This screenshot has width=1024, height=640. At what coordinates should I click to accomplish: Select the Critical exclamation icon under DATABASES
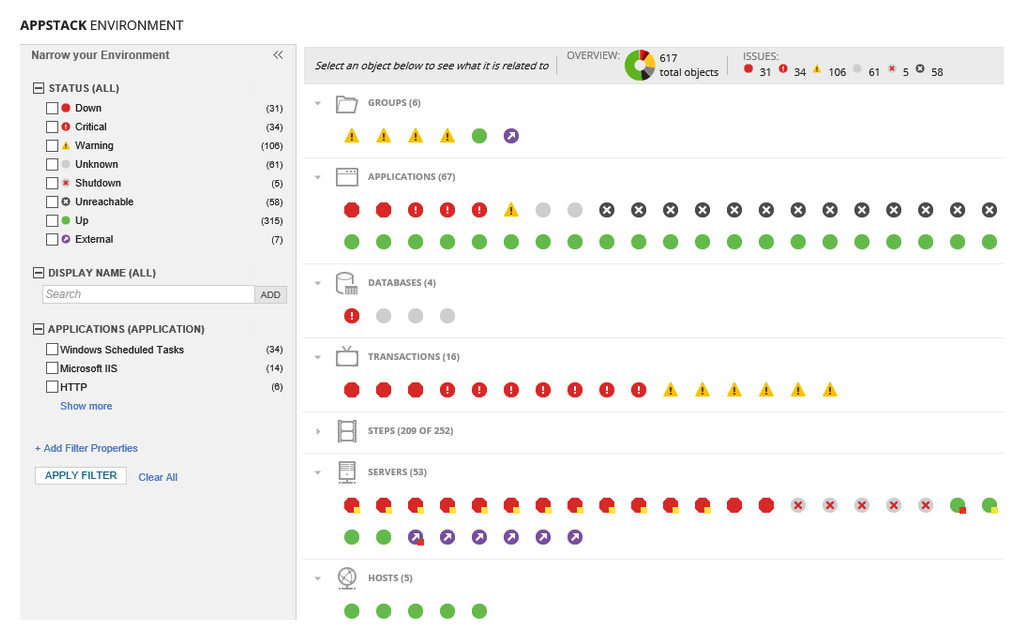(351, 315)
